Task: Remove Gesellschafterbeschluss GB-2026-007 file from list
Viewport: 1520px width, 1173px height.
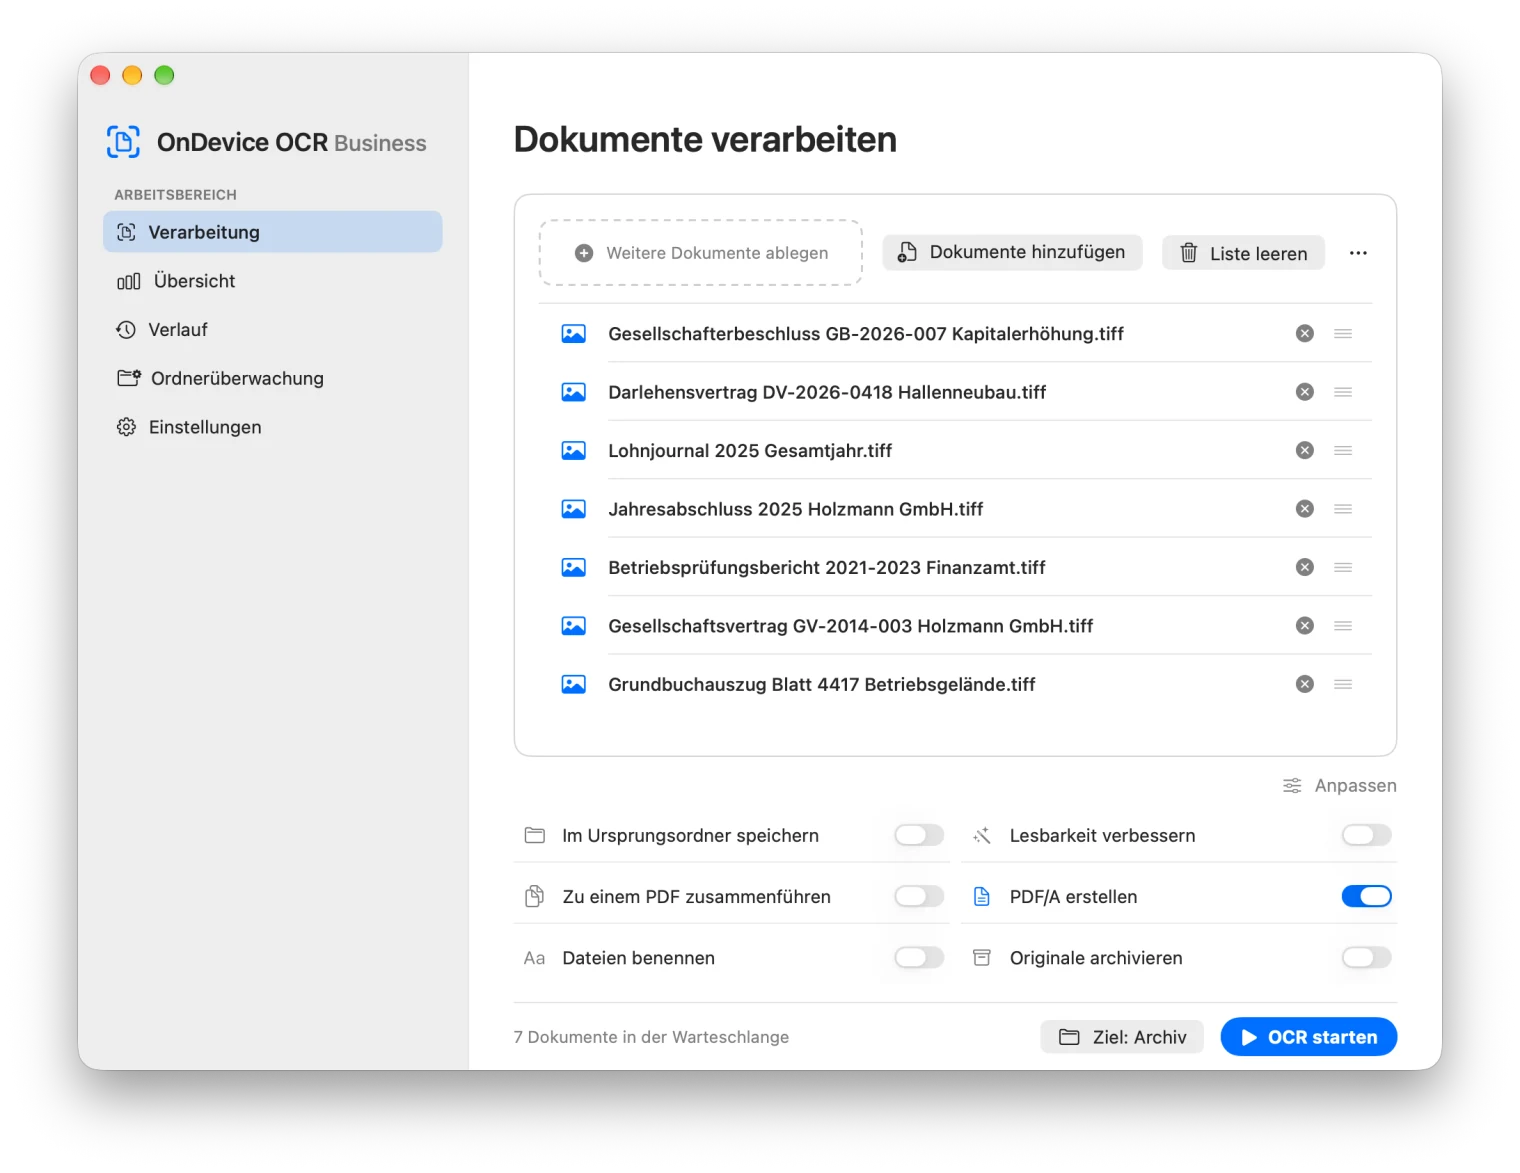Action: pyautogui.click(x=1304, y=334)
